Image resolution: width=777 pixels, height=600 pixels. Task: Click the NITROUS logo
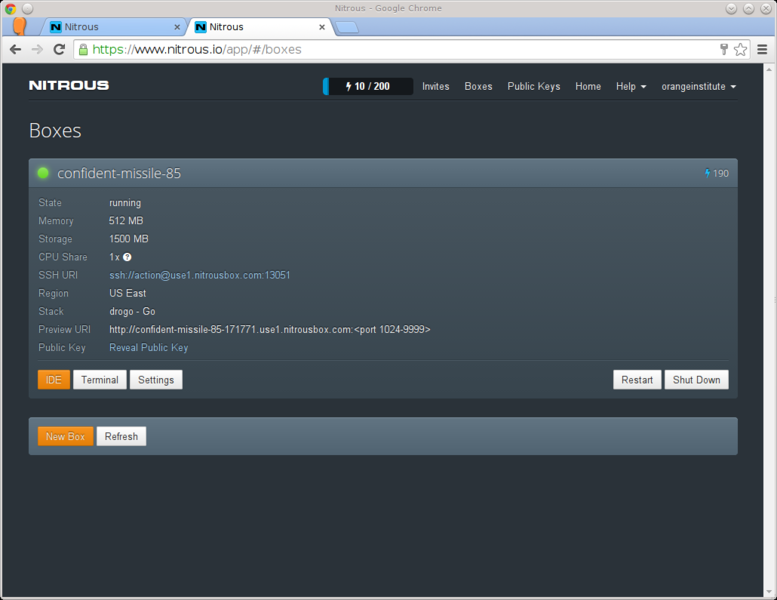click(x=69, y=85)
